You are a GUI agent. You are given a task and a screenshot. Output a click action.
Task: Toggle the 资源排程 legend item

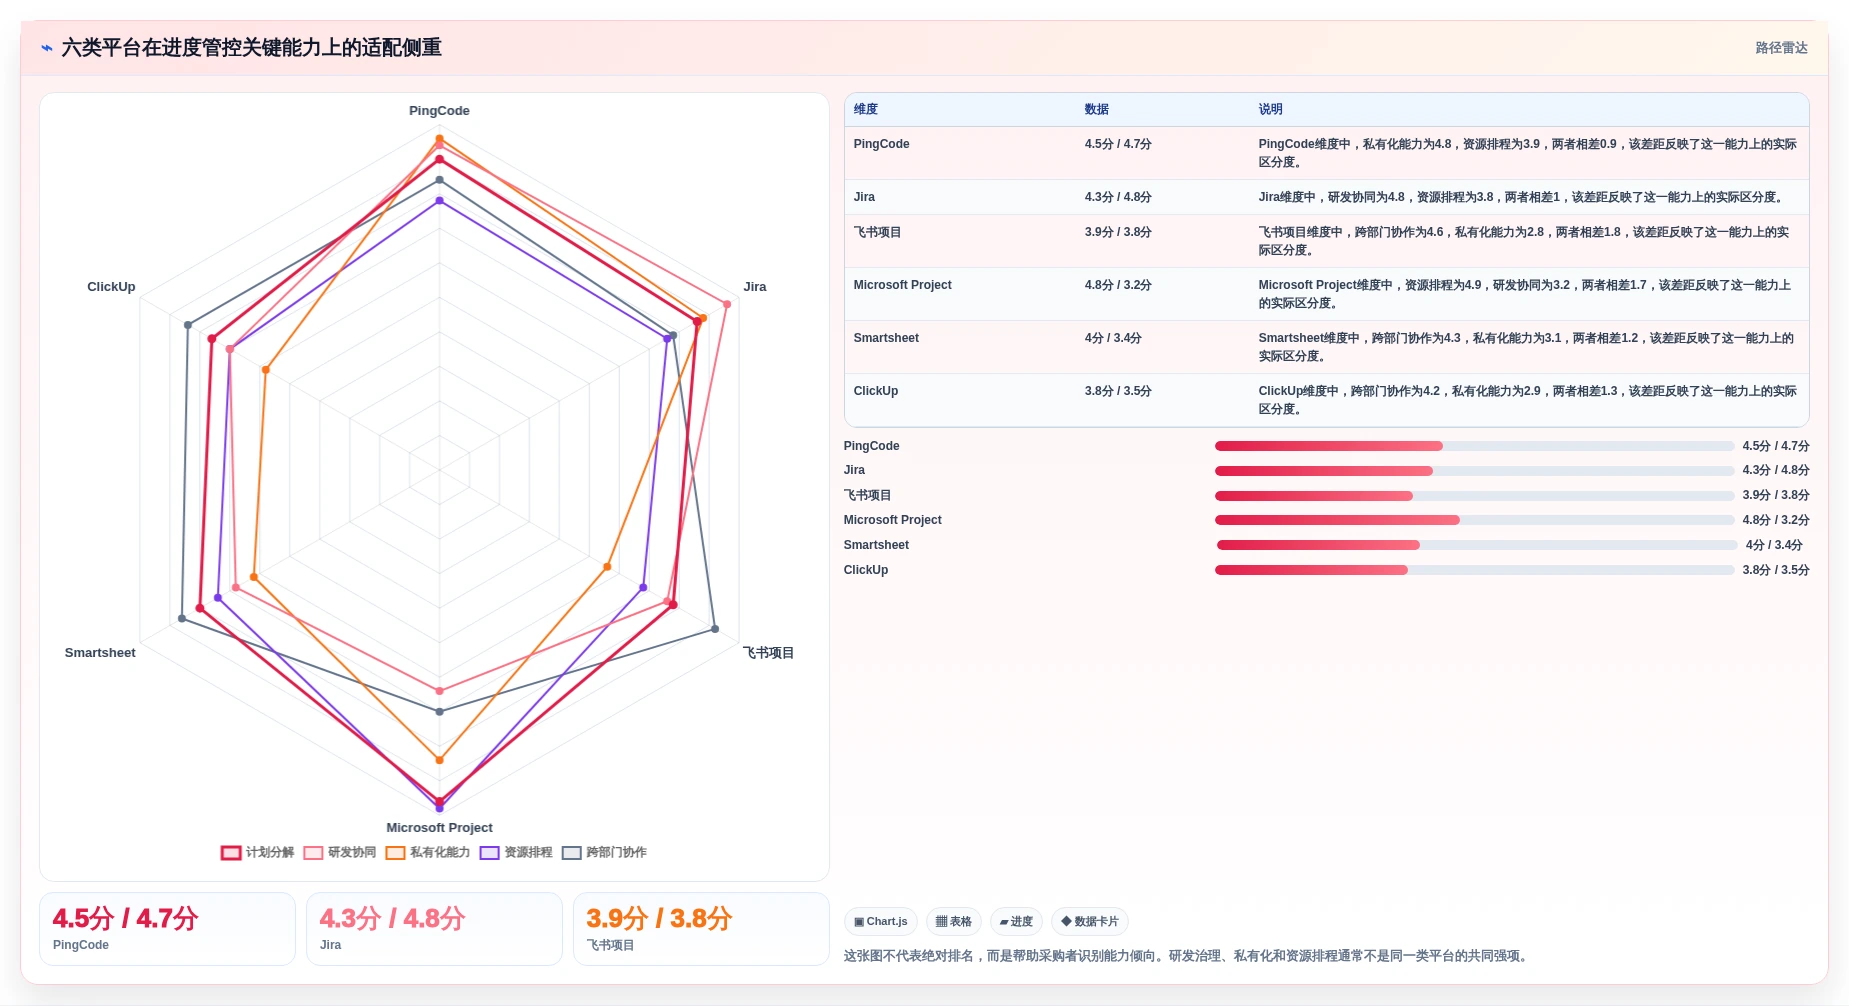click(516, 853)
